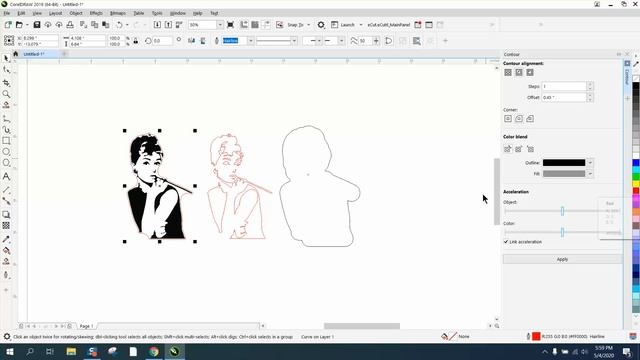The width and height of the screenshot is (640, 360).
Task: Select the Zoom tool in toolbox
Action: click(6, 94)
